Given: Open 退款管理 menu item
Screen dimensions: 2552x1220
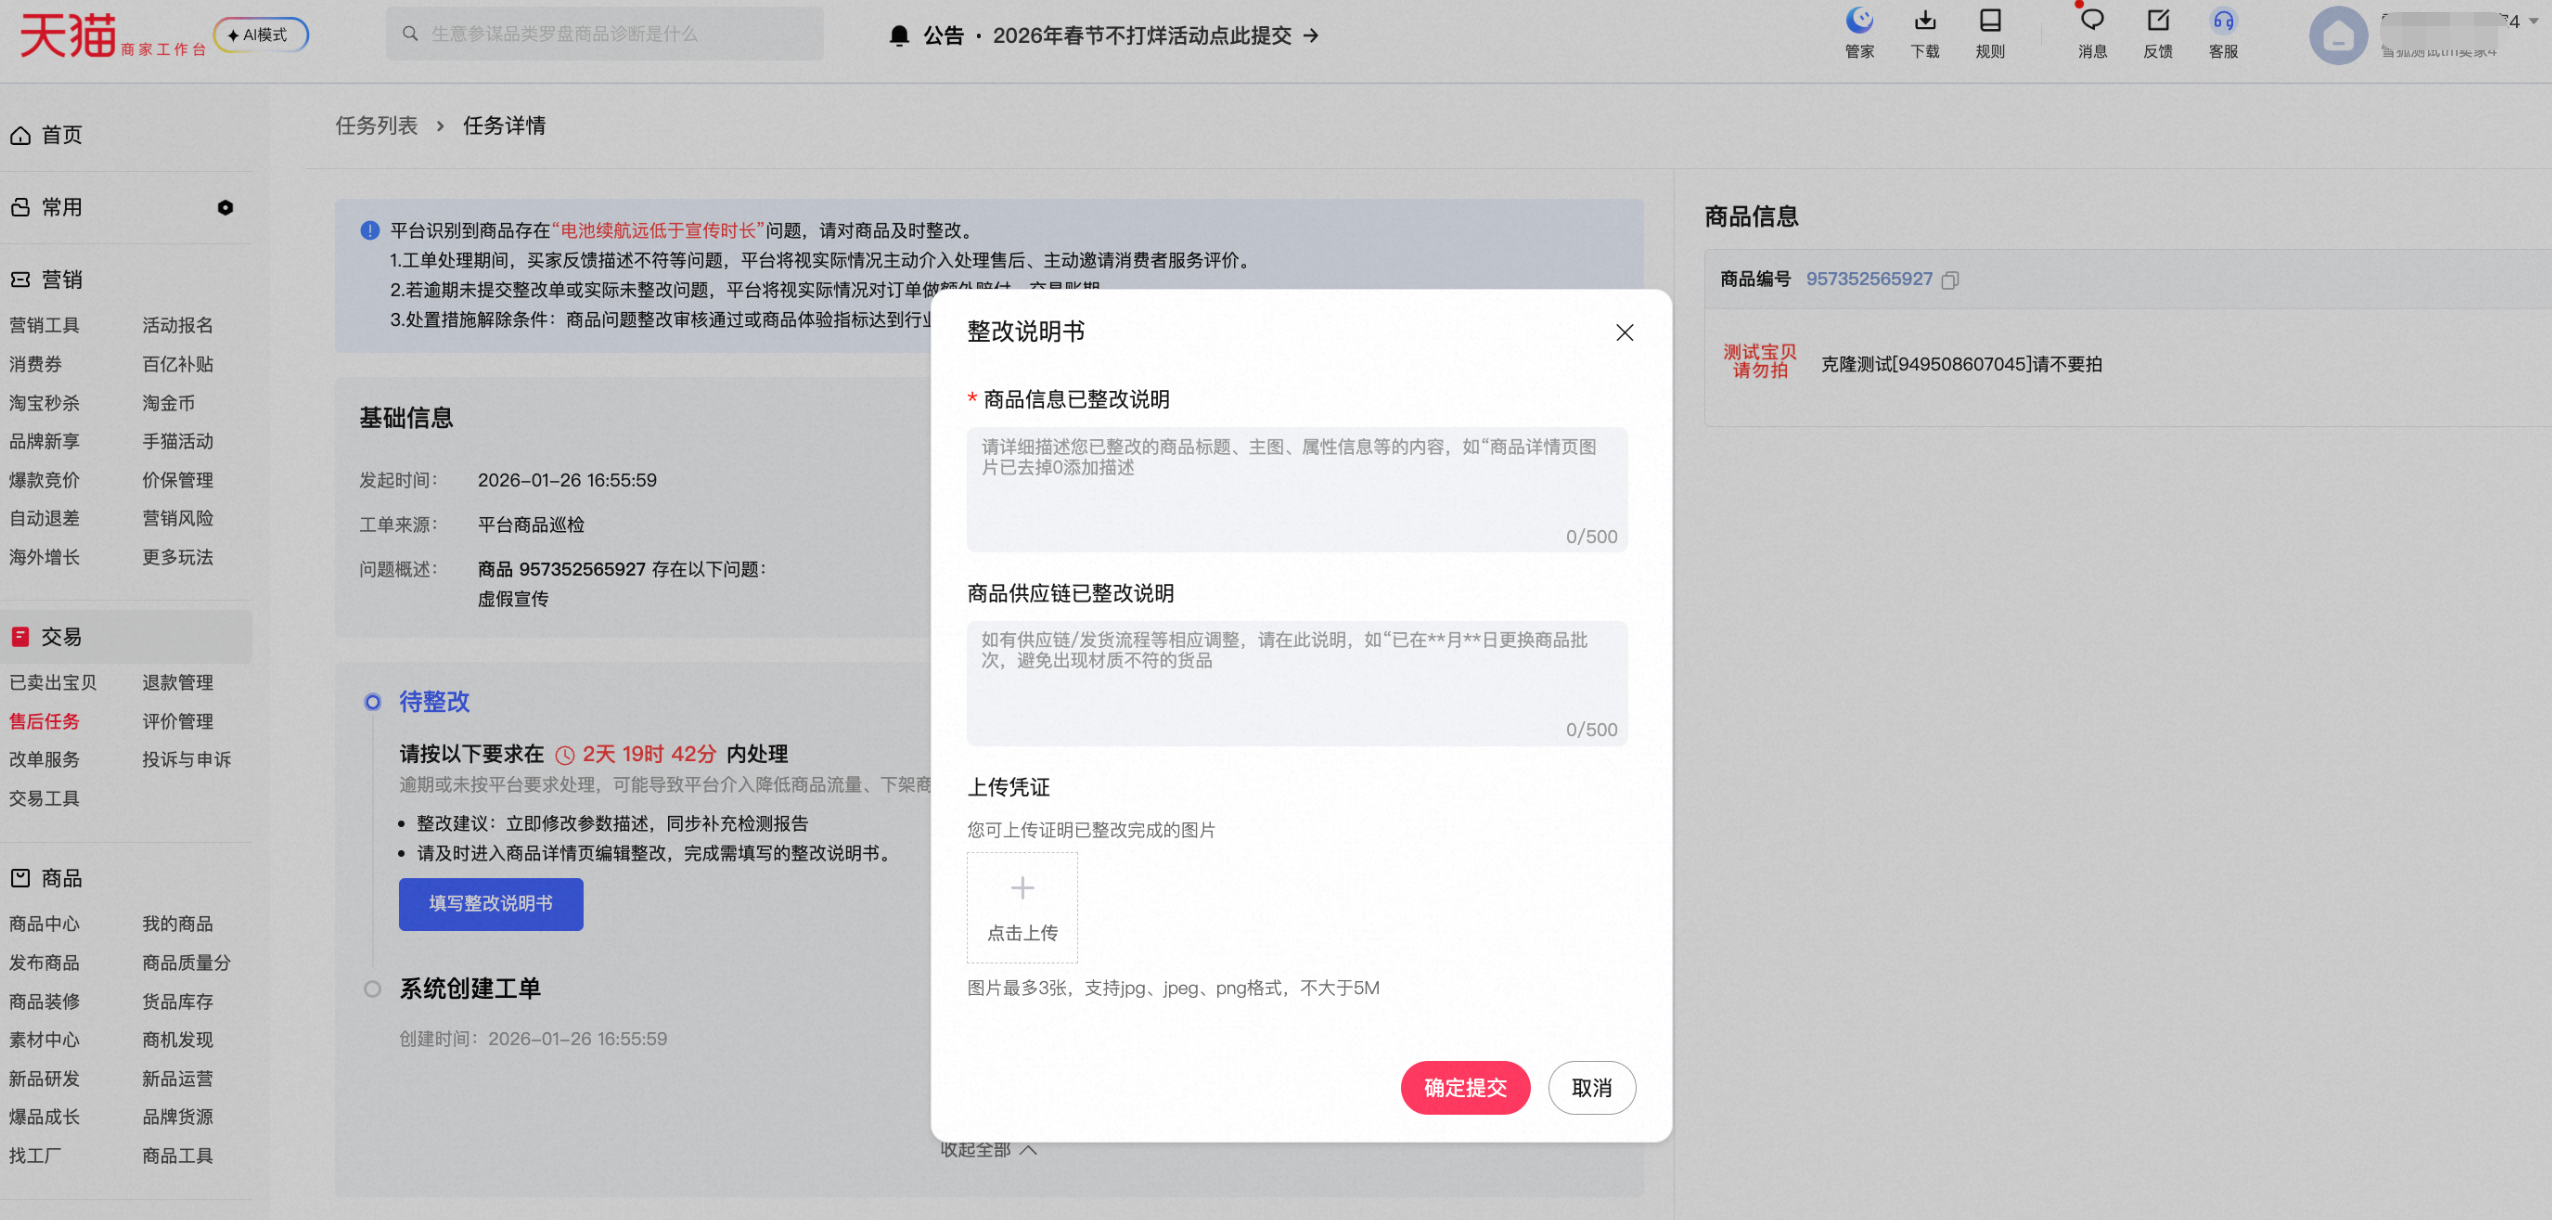Looking at the screenshot, I should (177, 682).
